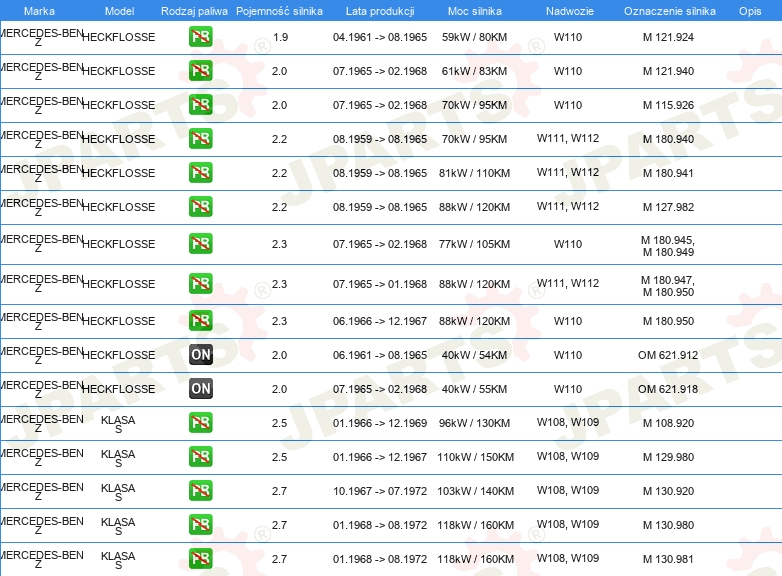
Task: Select engine codes M 180.947, M 180.950
Action: coord(668,286)
